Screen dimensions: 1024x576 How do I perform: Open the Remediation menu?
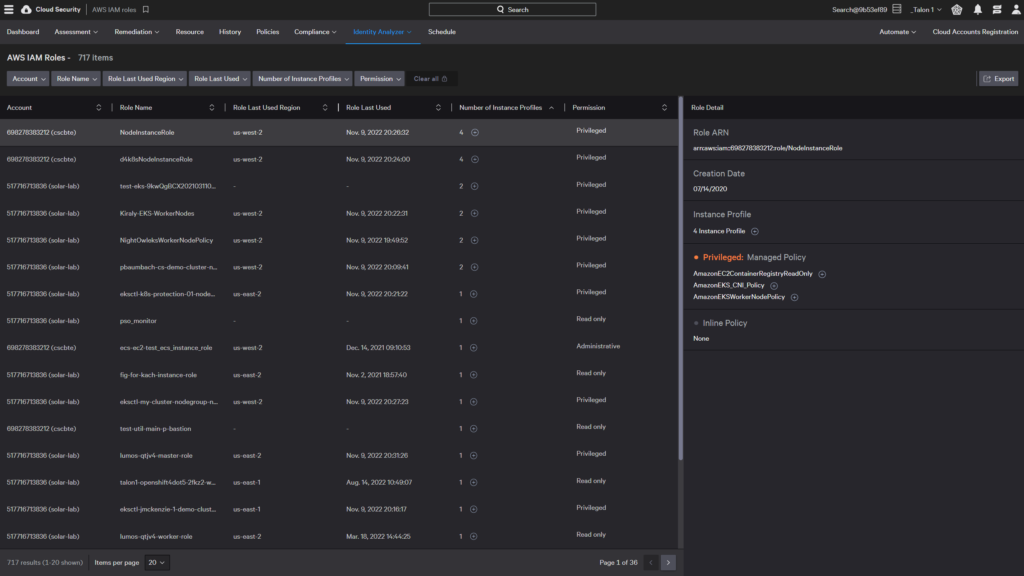(x=136, y=32)
